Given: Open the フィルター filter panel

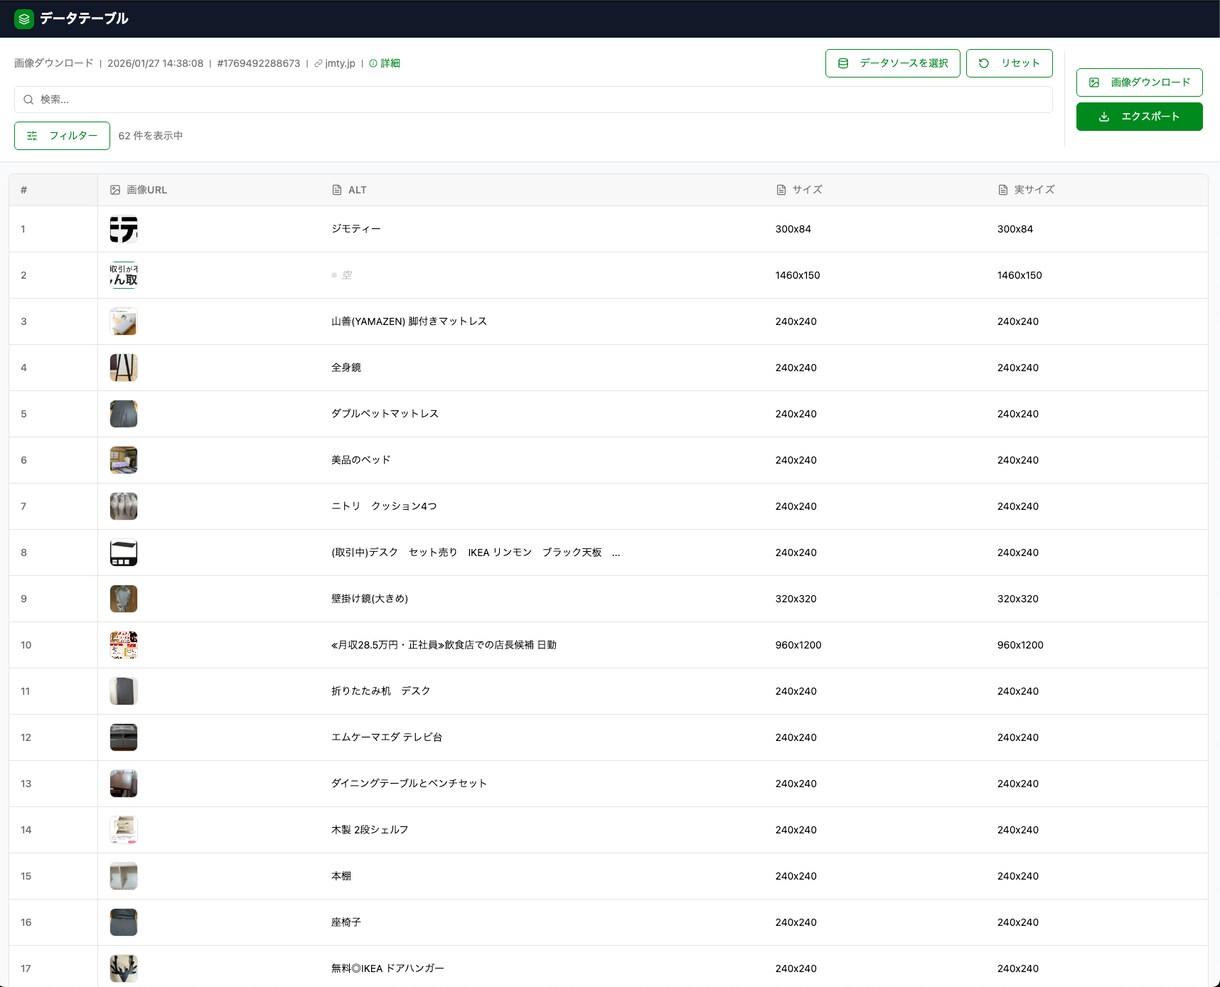Looking at the screenshot, I should point(62,135).
